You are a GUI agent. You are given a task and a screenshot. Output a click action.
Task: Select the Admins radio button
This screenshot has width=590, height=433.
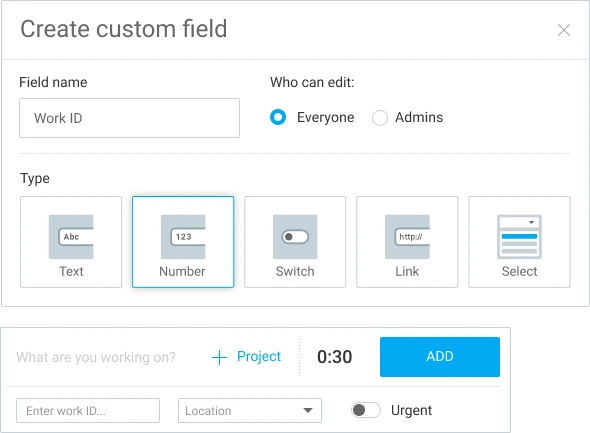point(380,118)
